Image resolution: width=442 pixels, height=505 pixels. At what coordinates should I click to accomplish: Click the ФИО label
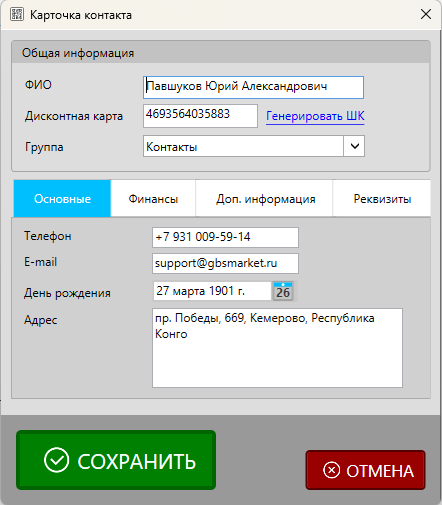(38, 85)
